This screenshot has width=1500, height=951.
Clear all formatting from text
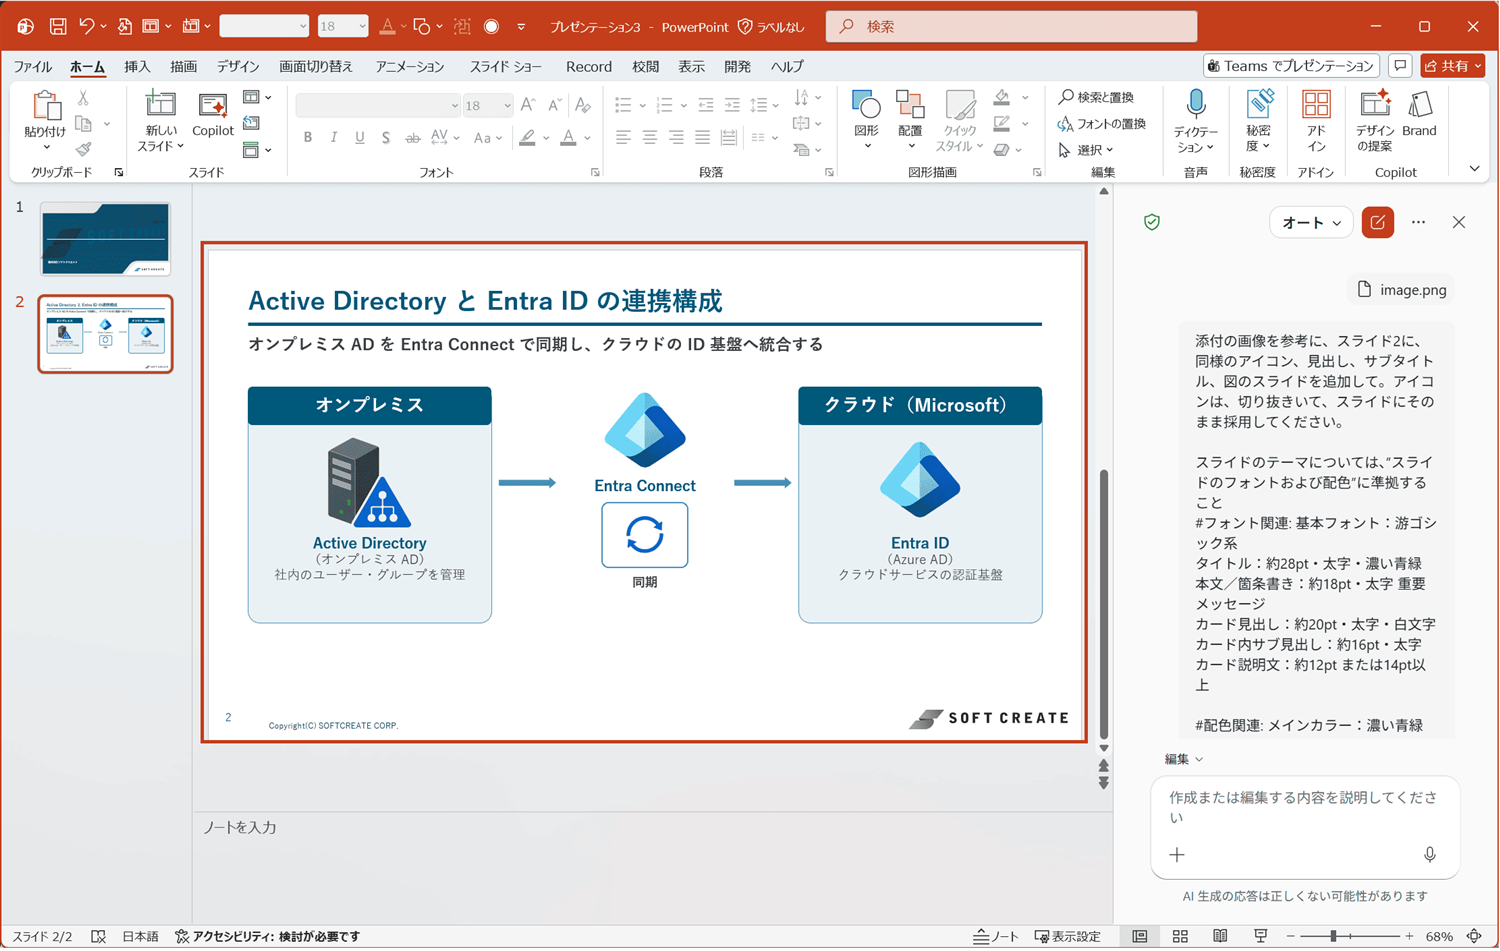click(583, 105)
